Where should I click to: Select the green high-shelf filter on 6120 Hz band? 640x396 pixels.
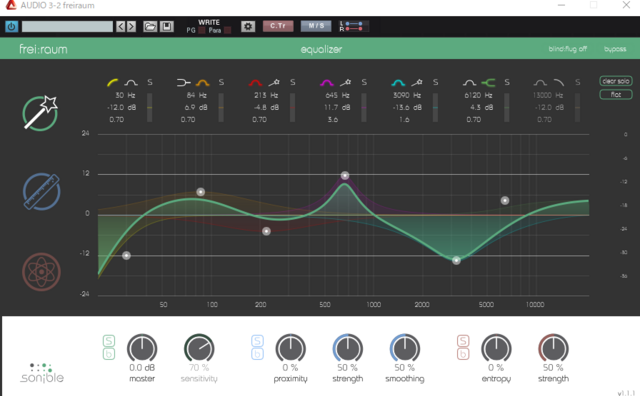[488, 83]
